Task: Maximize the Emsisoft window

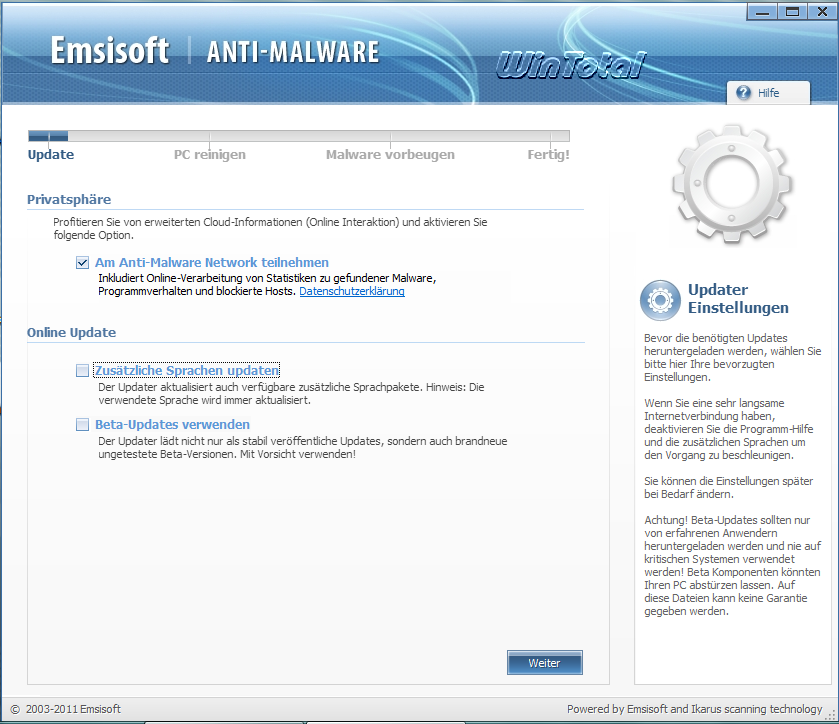Action: [792, 12]
